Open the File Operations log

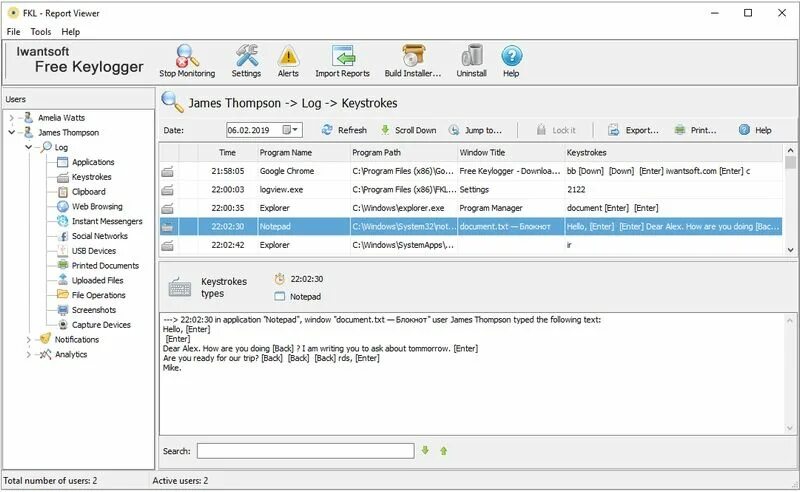(x=98, y=296)
